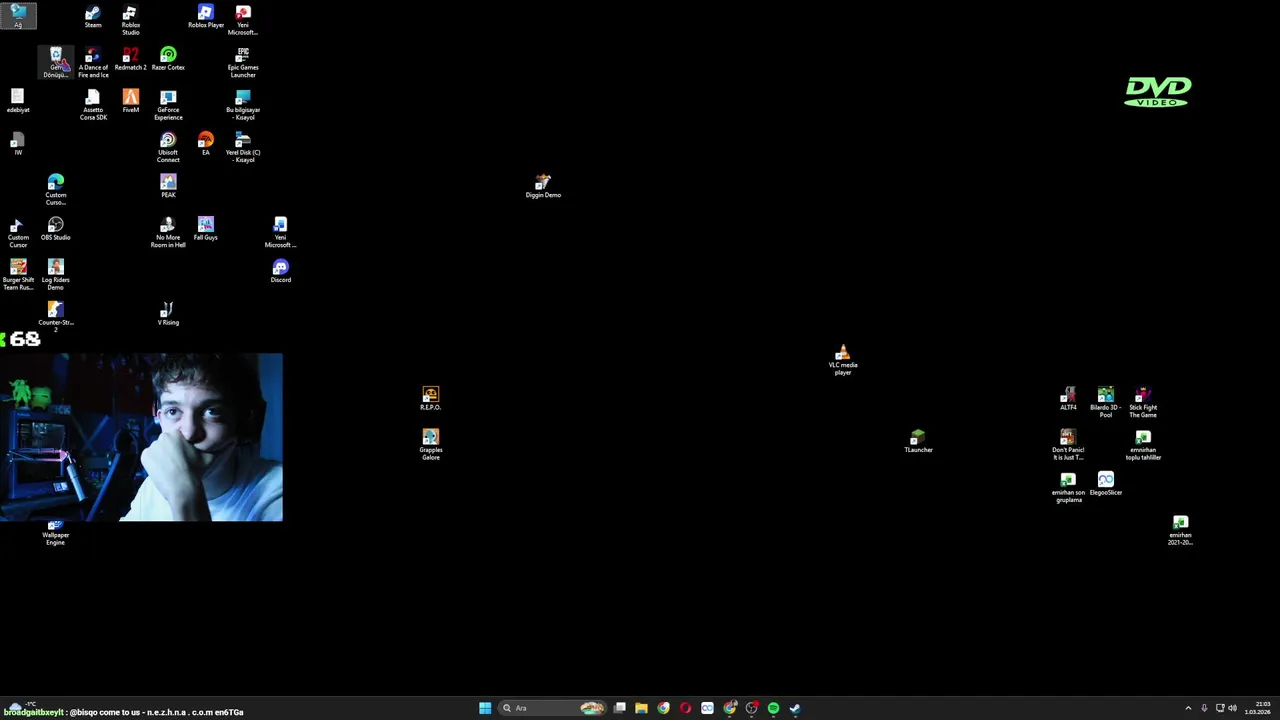Open the Geri Dönüşüm recycle bin icon
This screenshot has height=720, width=1280.
(x=56, y=62)
